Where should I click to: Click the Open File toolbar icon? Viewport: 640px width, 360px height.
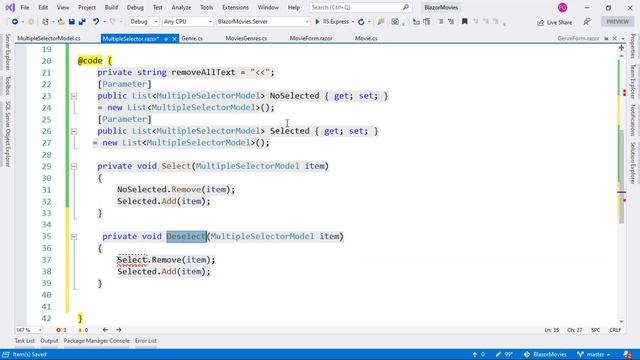(x=61, y=22)
